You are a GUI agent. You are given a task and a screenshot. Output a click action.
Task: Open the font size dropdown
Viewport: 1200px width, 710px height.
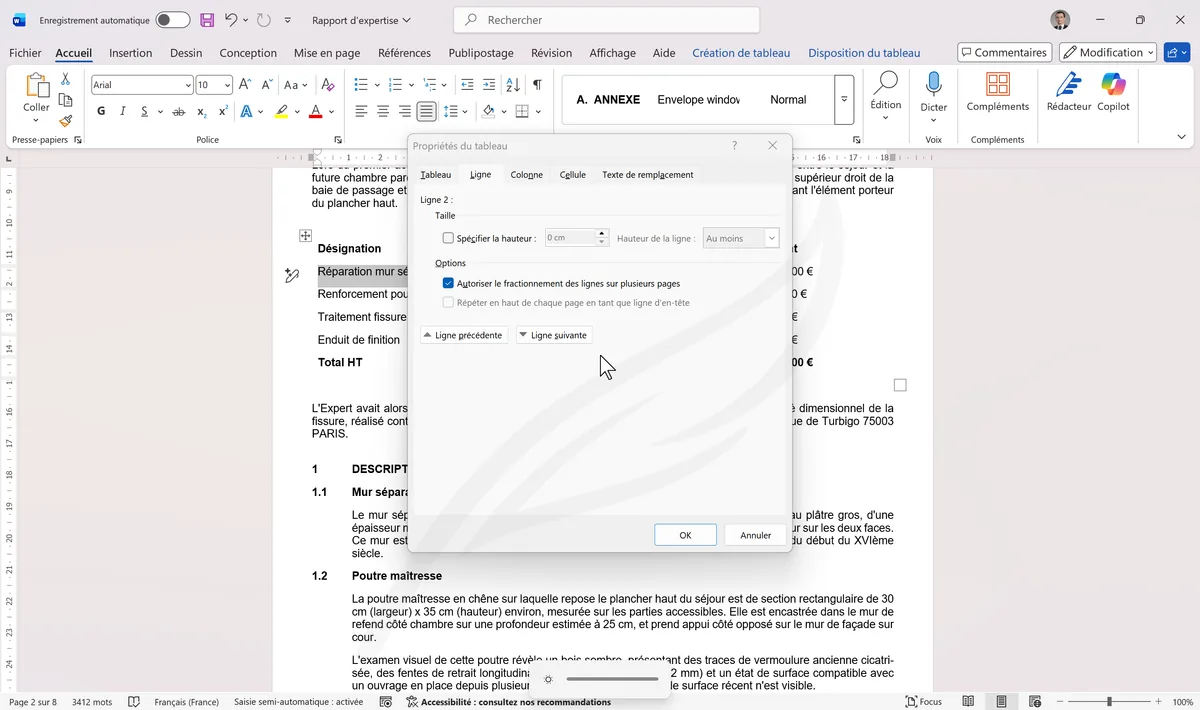(227, 85)
